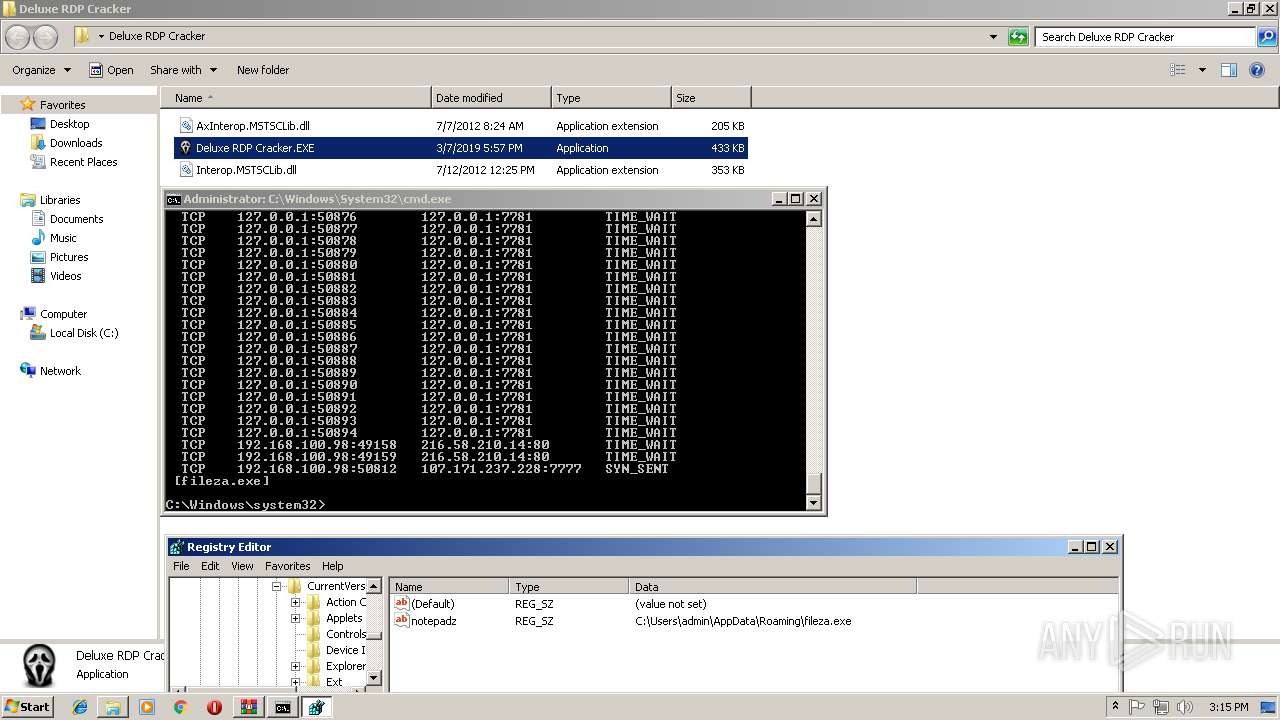
Task: Switch to cmd.exe taskbar button
Action: pyautogui.click(x=283, y=707)
